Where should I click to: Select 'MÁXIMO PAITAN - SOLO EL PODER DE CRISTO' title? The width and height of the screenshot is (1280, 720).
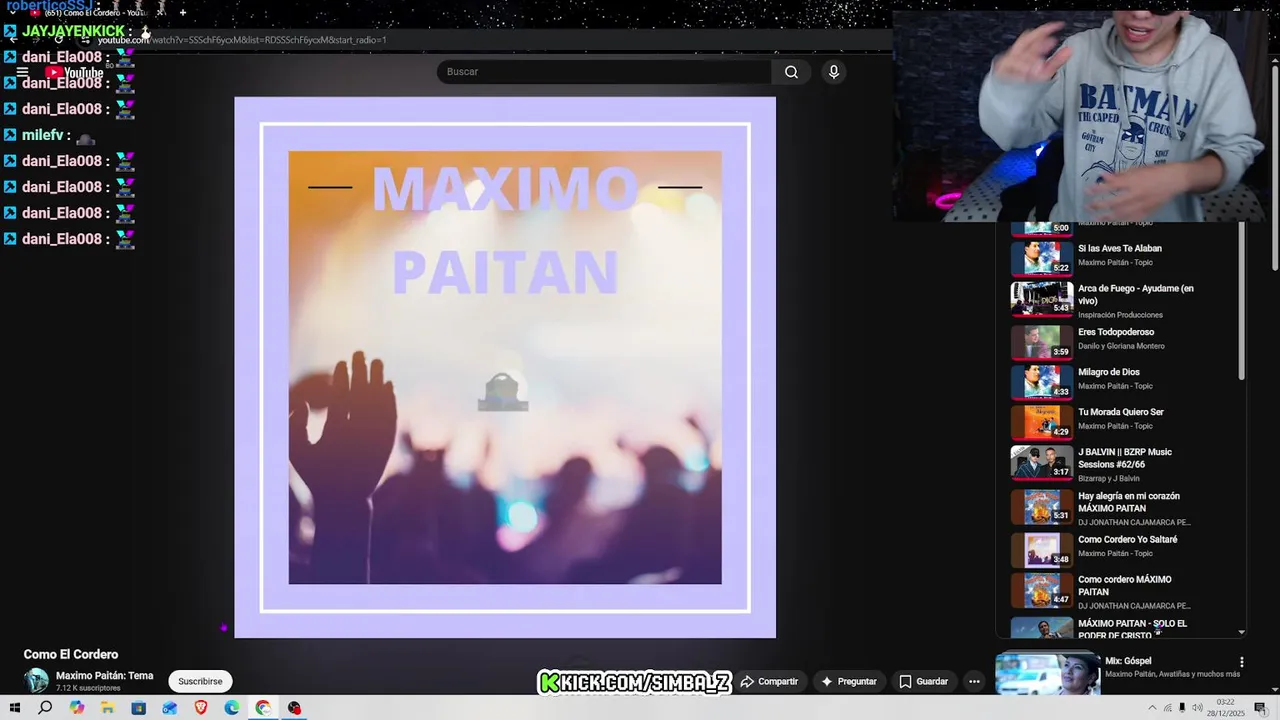click(1132, 629)
